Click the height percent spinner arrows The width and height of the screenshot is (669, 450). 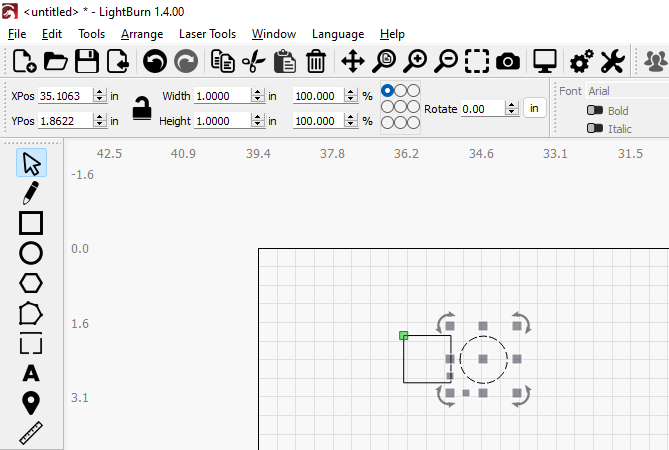coord(351,121)
